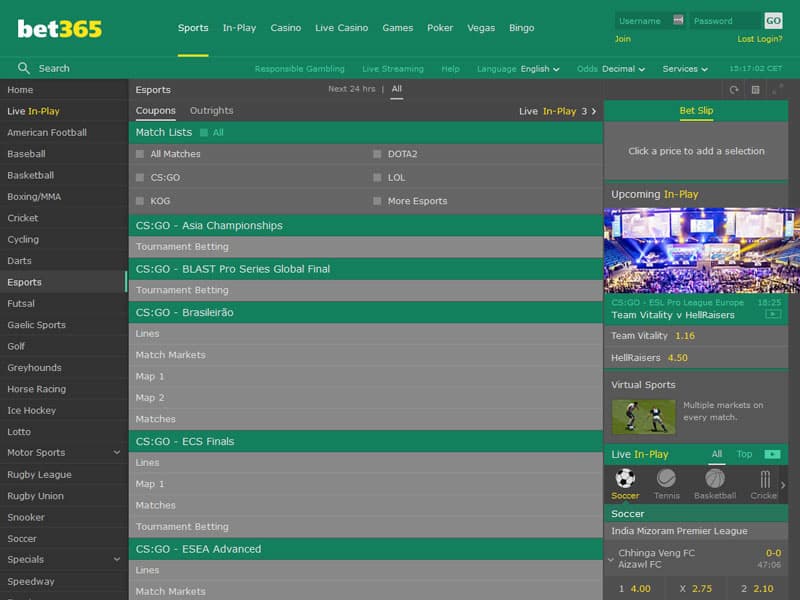Tick the All Matches checkbox
The height and width of the screenshot is (600, 800).
140,154
